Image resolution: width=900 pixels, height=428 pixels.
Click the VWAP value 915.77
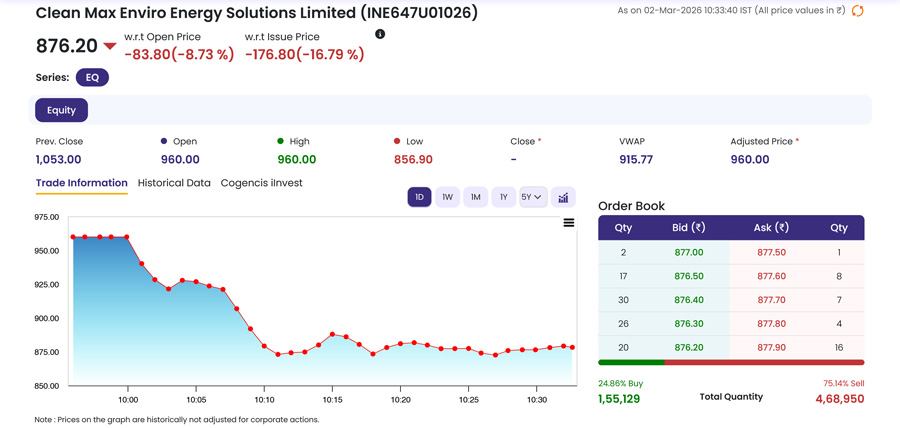pyautogui.click(x=636, y=159)
